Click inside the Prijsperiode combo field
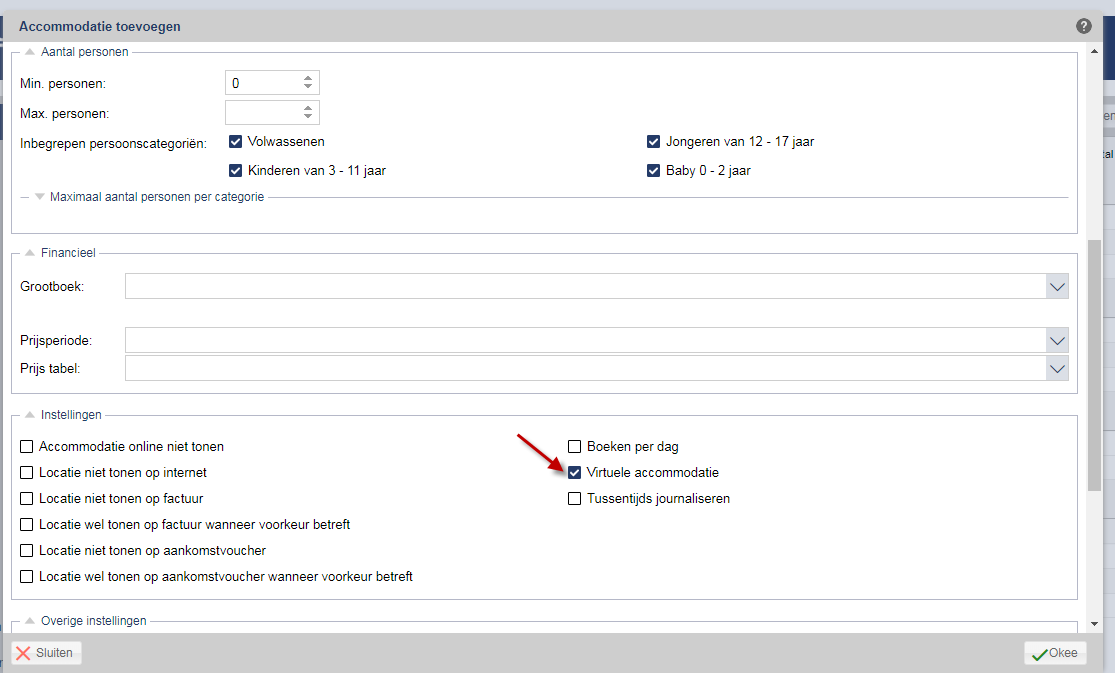This screenshot has height=673, width=1115. tap(586, 341)
